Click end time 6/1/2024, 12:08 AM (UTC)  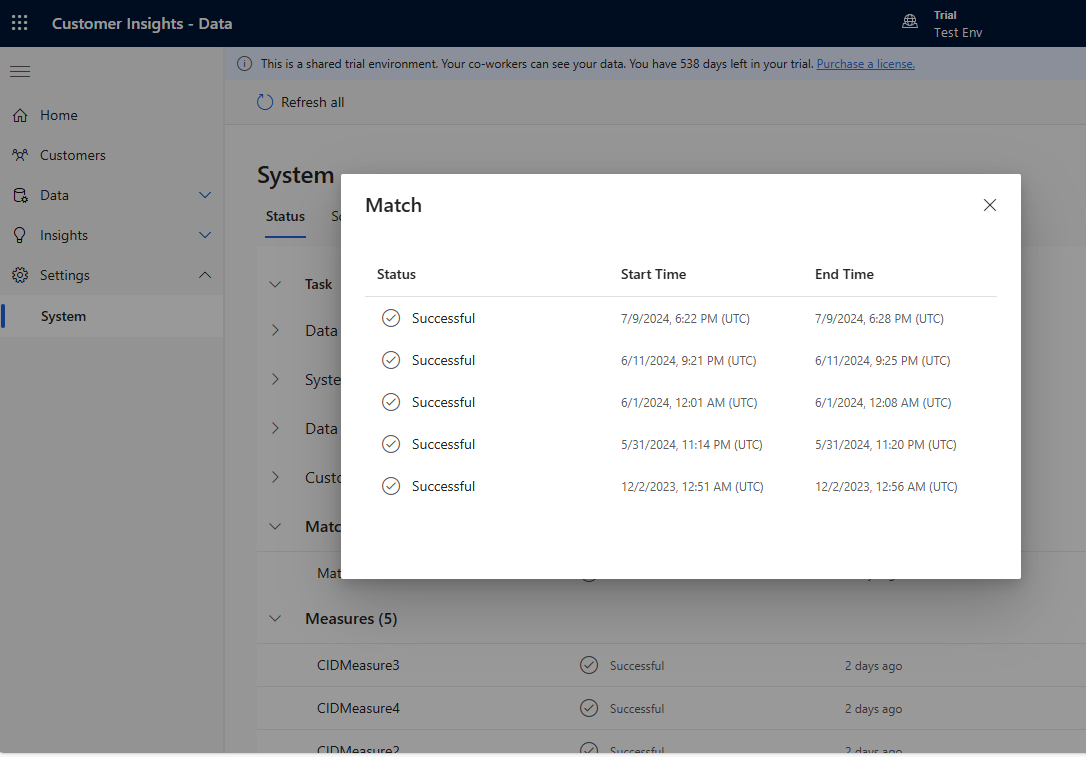pyautogui.click(x=883, y=402)
